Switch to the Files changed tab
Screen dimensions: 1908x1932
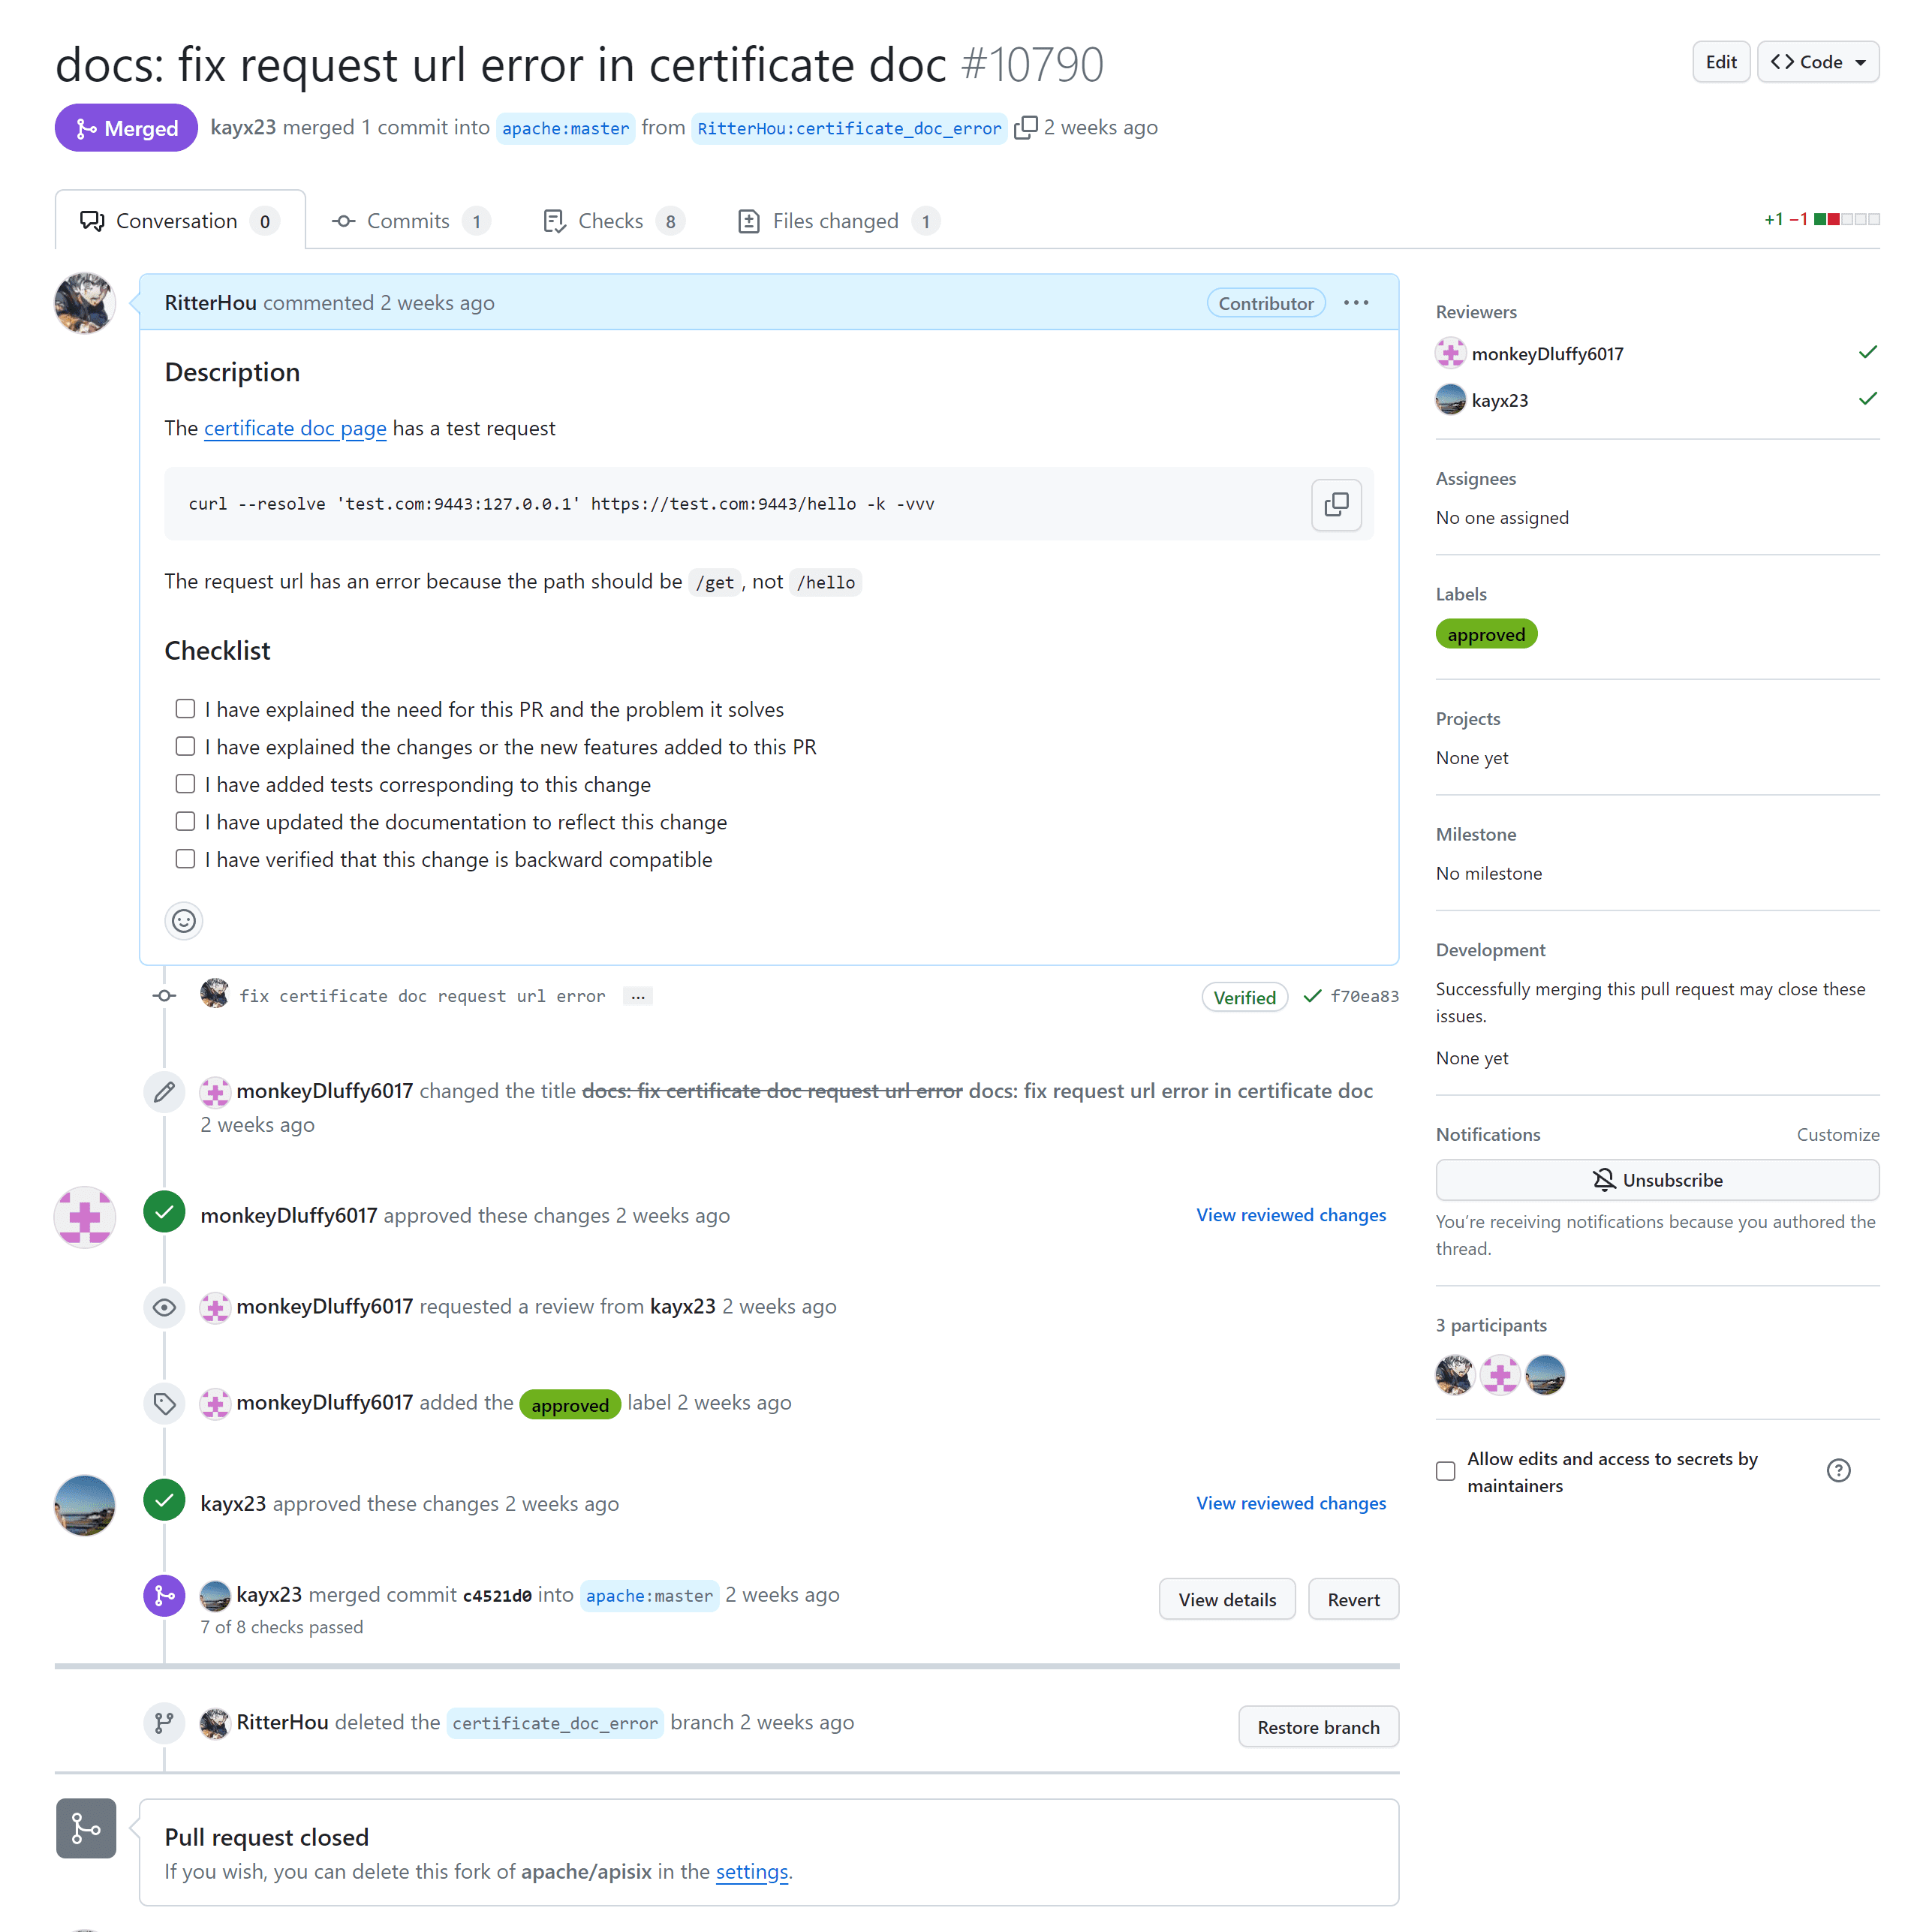838,221
